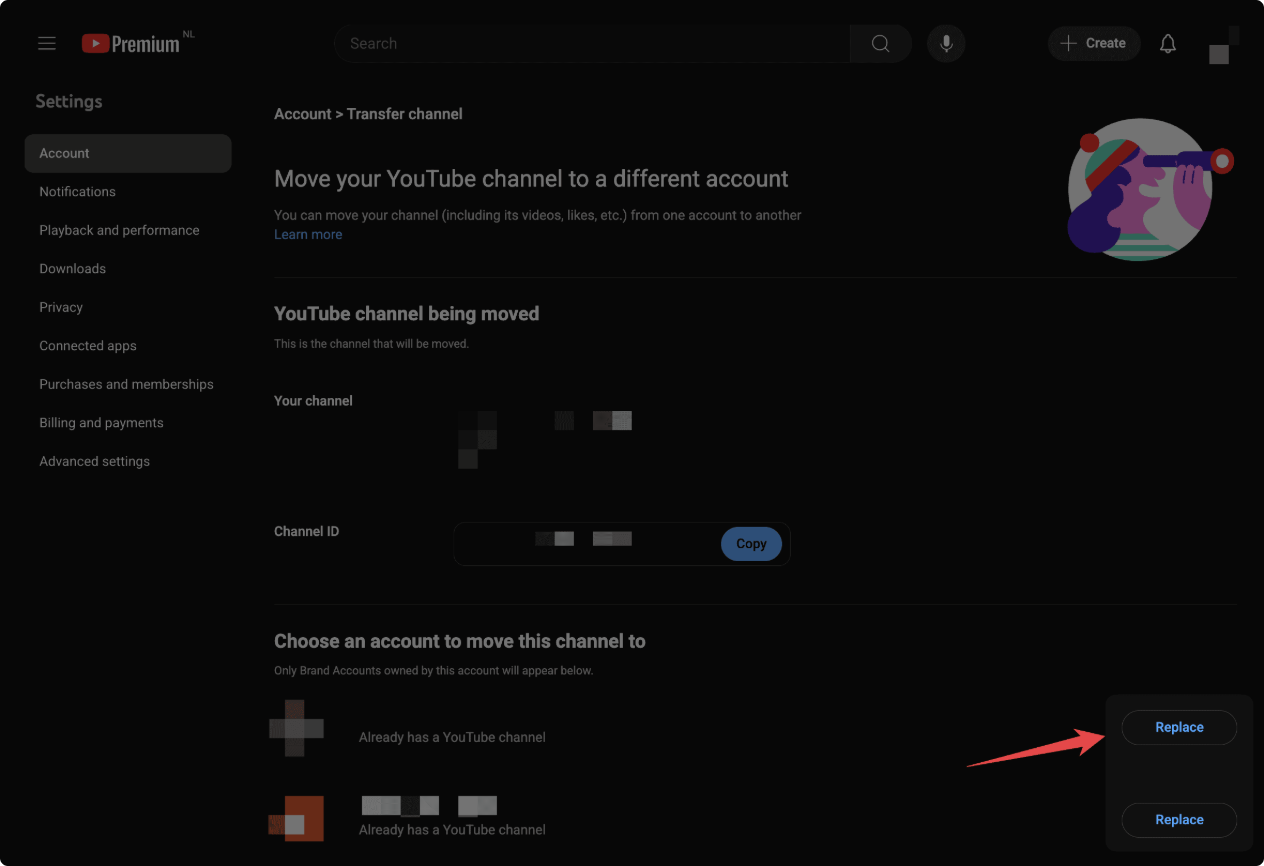1264x866 pixels.
Task: Click the Create button
Action: coord(1093,44)
